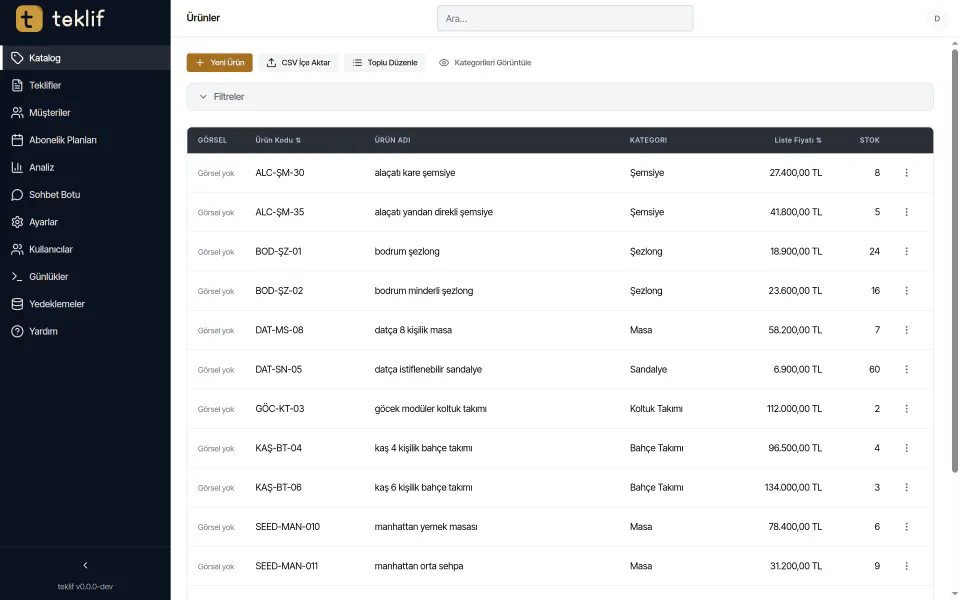Open Müşteriler section

(85, 113)
